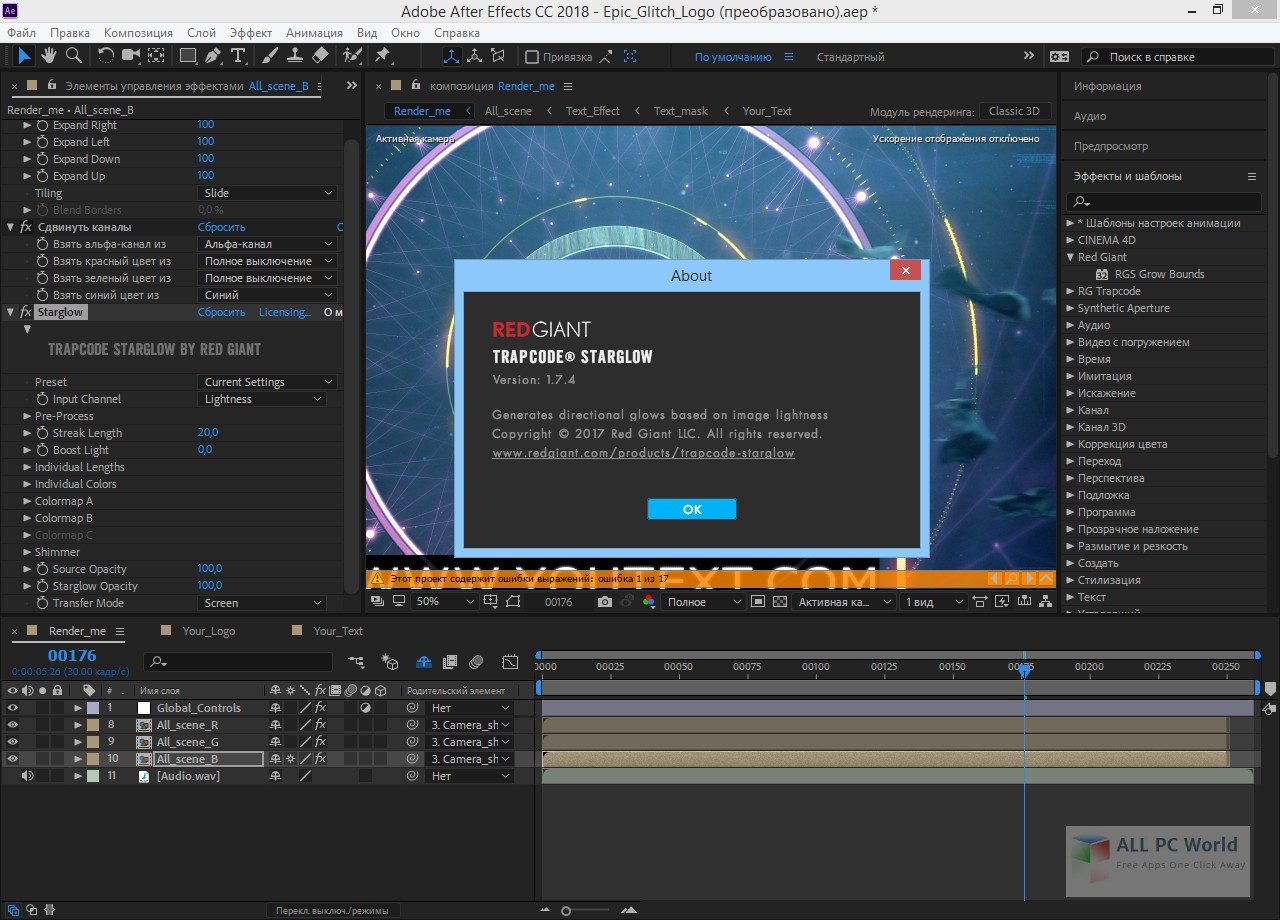Image resolution: width=1280 pixels, height=920 pixels.
Task: Open the Эффект menu
Action: [x=251, y=33]
